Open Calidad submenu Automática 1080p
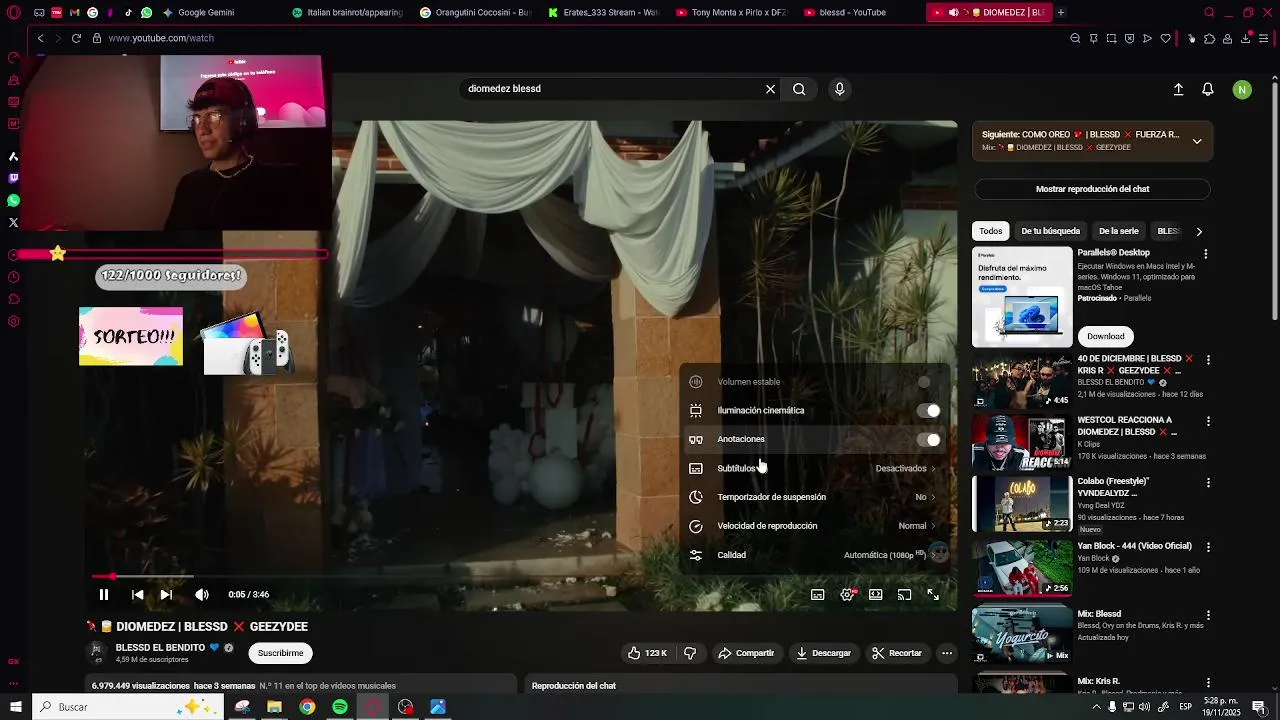 (x=814, y=555)
